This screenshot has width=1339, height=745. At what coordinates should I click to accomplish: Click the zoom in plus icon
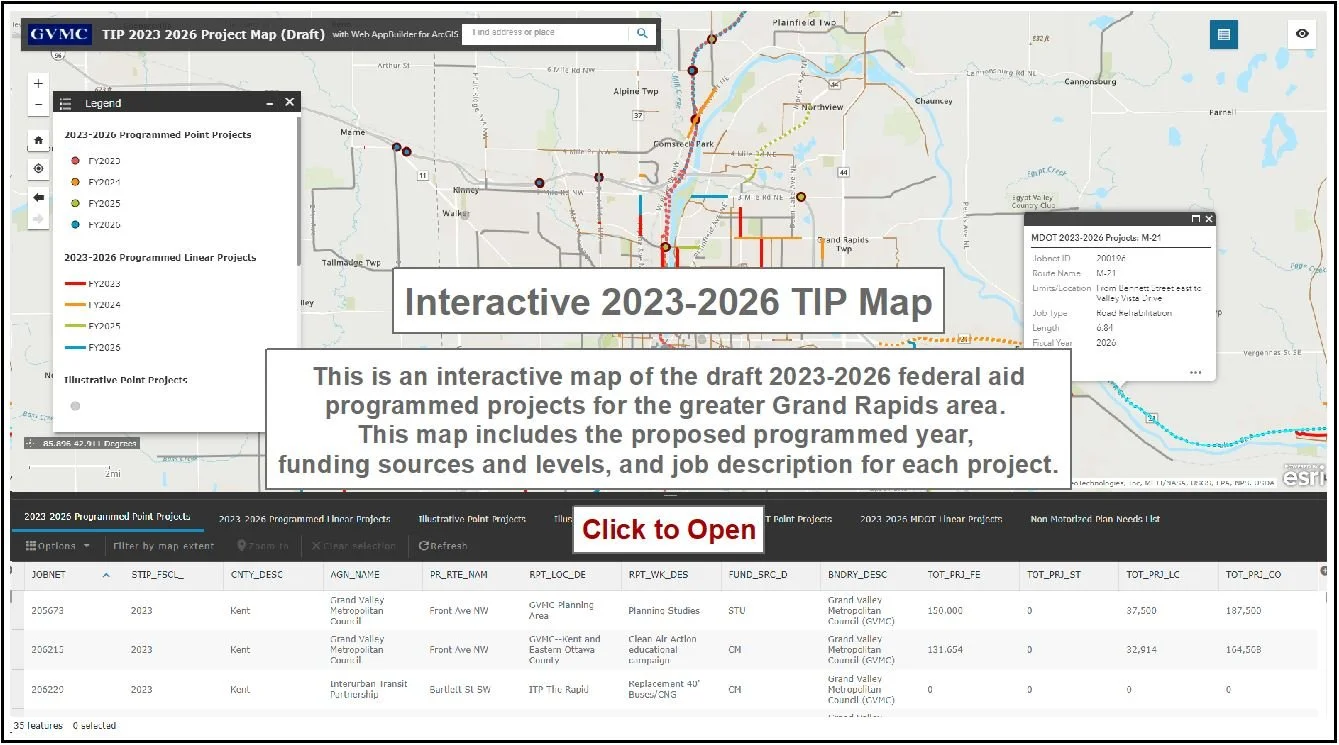pos(37,83)
